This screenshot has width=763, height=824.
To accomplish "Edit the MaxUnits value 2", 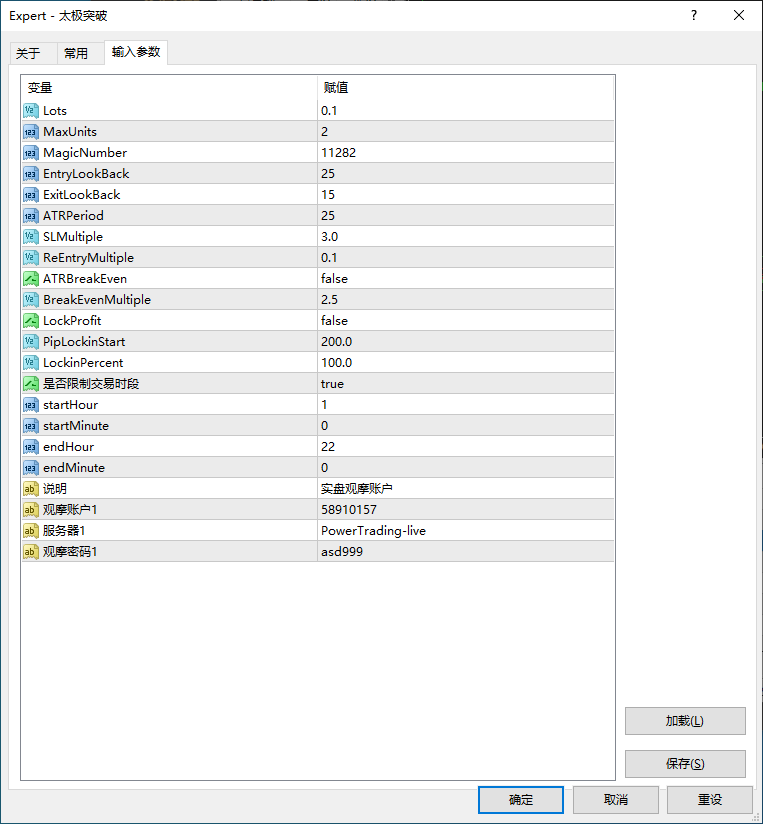I will 466,131.
